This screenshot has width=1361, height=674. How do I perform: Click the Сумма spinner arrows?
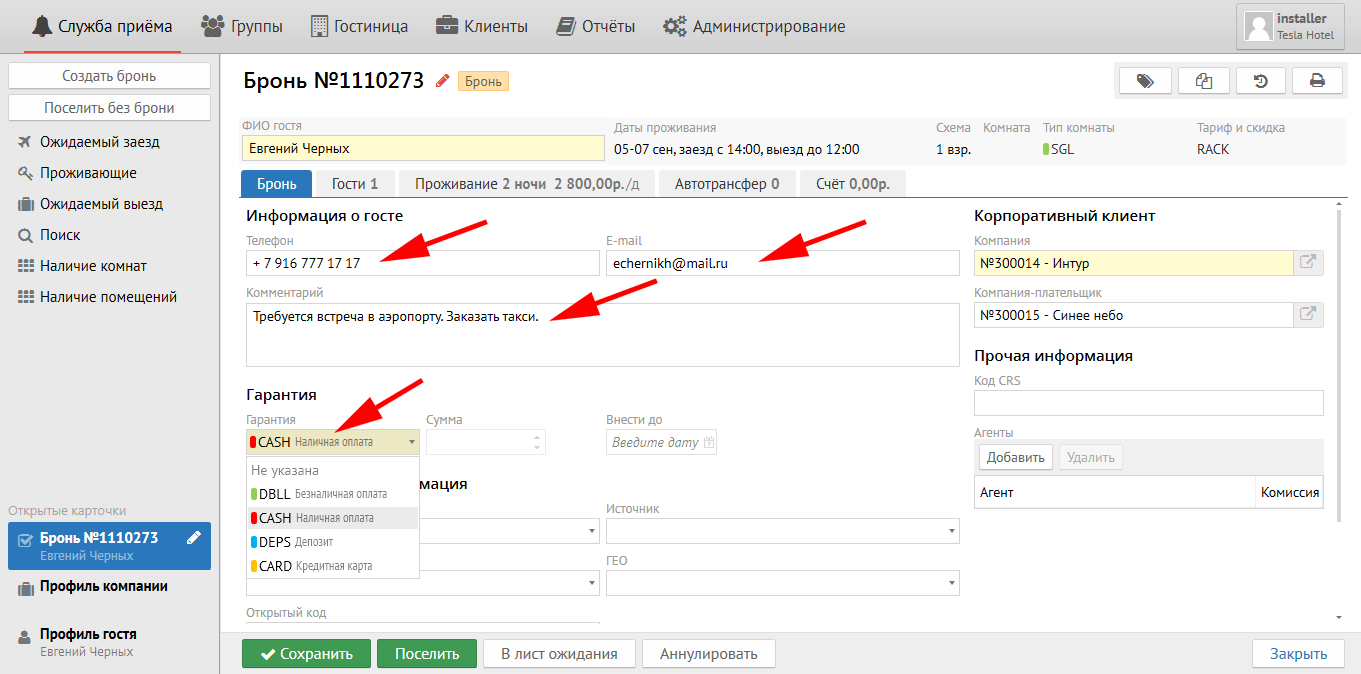click(x=538, y=442)
